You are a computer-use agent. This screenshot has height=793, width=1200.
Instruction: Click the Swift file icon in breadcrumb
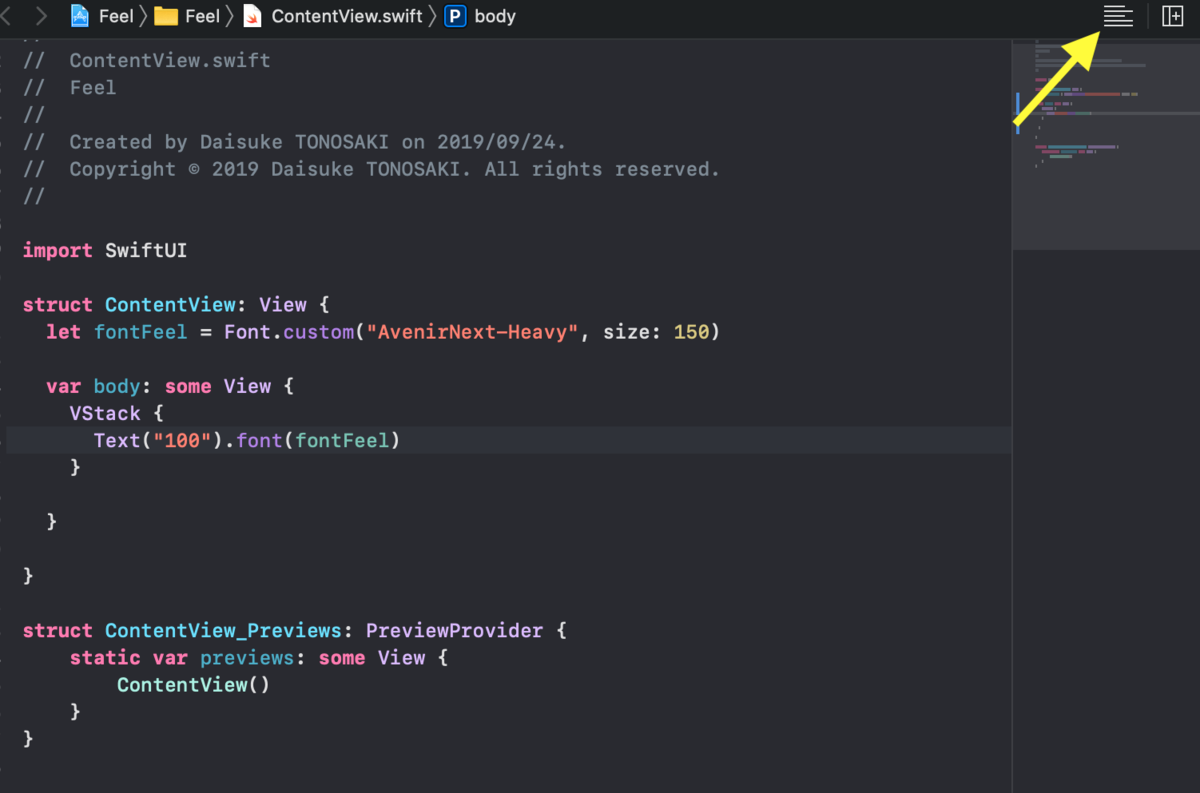(253, 16)
